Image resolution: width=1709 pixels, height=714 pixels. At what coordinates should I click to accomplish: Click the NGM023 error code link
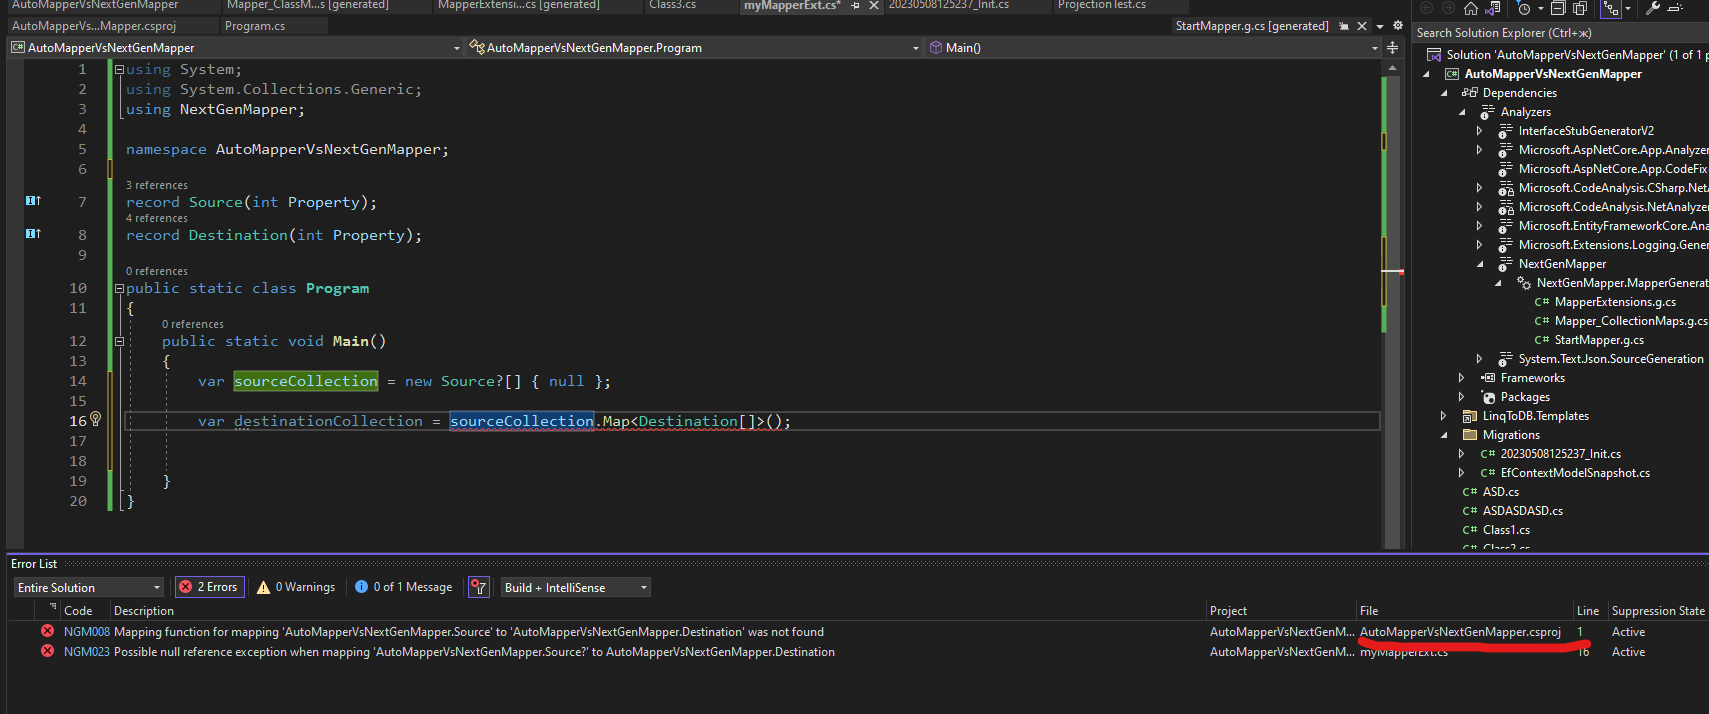(x=87, y=652)
